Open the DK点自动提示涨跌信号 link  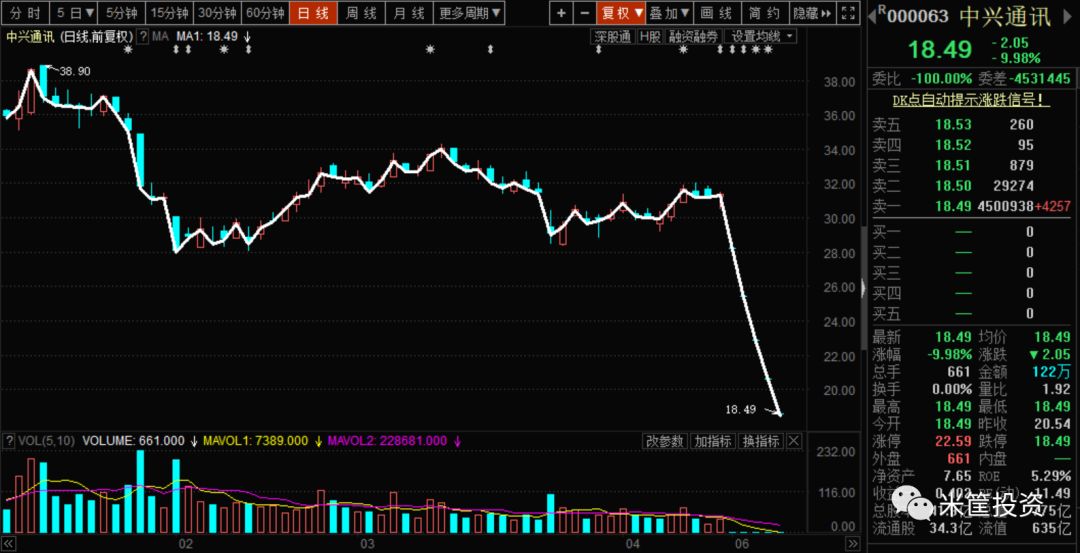pyautogui.click(x=972, y=101)
